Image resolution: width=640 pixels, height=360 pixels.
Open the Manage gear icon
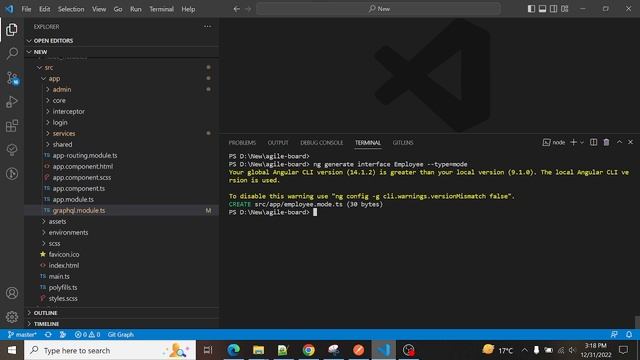pos(12,317)
